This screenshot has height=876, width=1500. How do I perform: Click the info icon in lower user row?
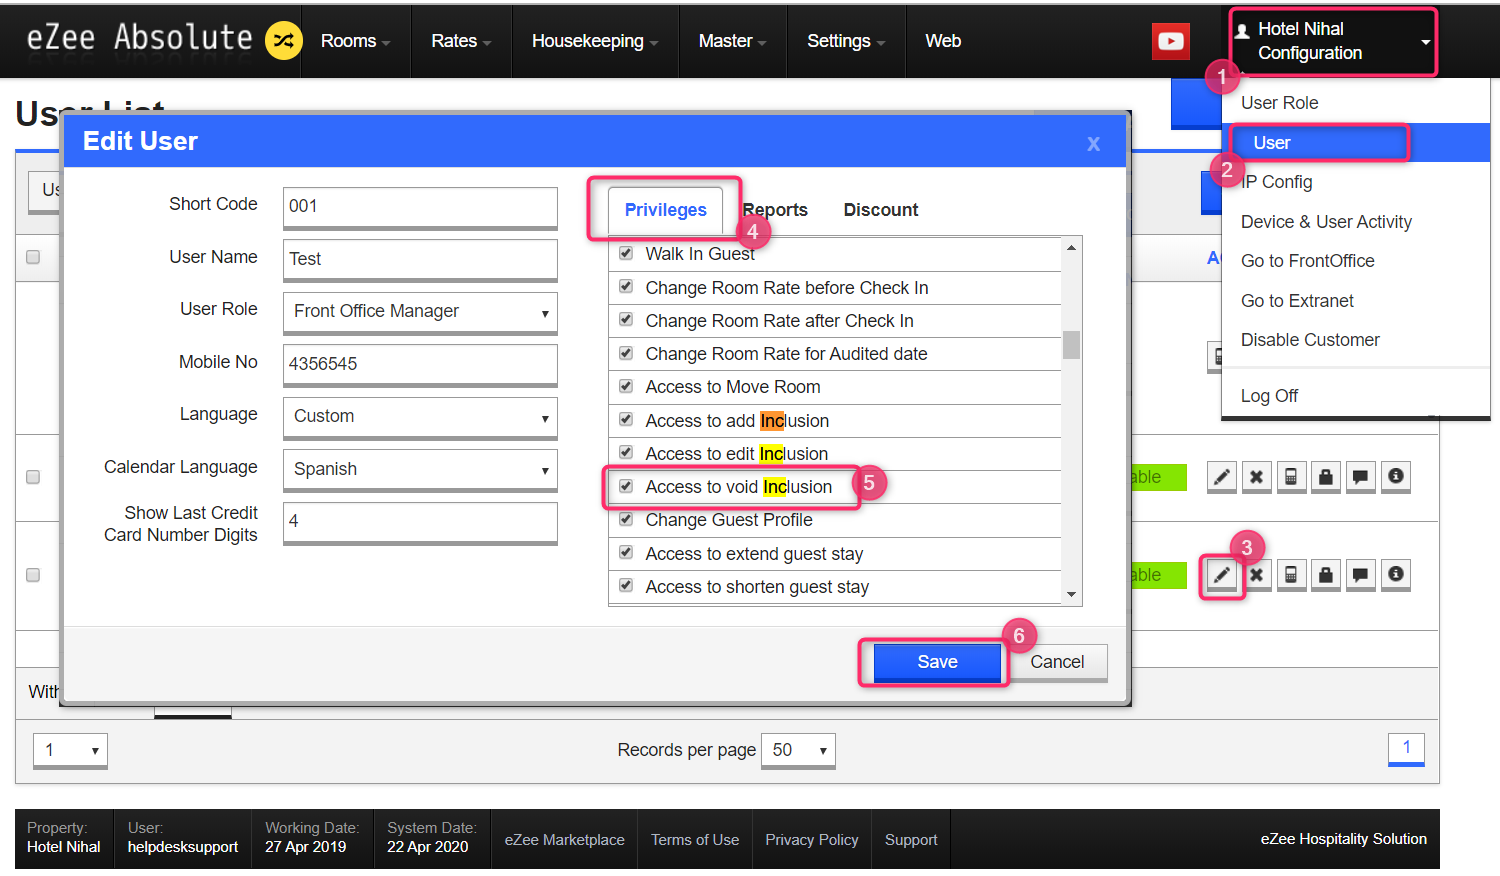[x=1396, y=575]
